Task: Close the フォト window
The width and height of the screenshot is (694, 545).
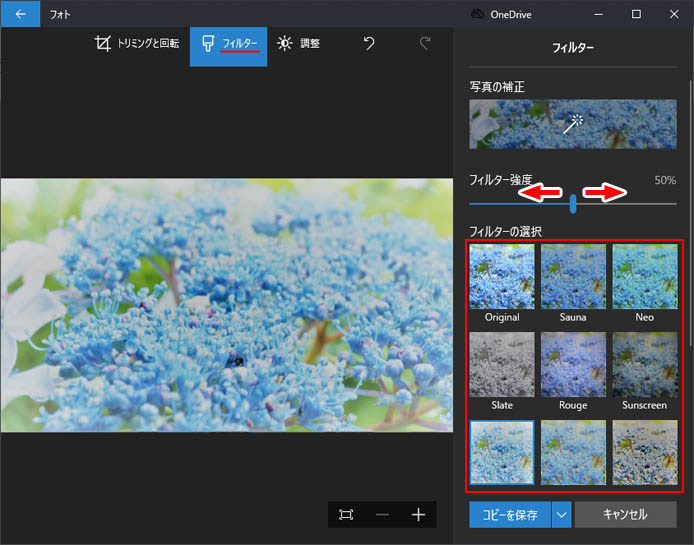Action: click(674, 14)
